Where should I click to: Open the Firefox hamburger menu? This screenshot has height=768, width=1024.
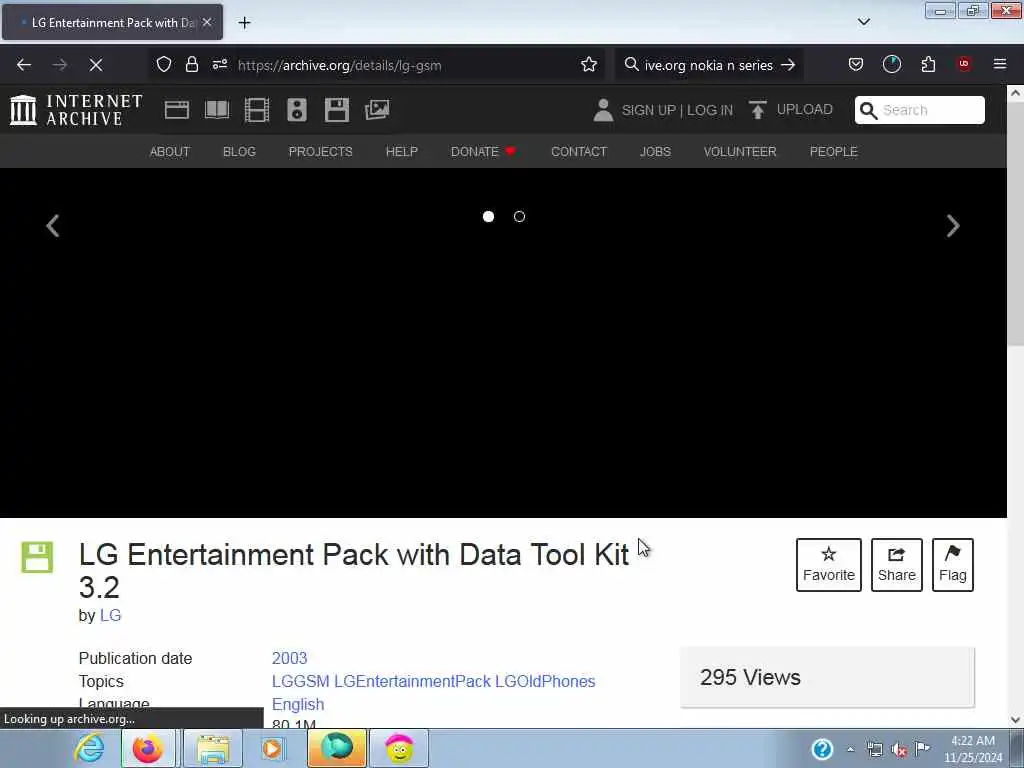point(999,64)
